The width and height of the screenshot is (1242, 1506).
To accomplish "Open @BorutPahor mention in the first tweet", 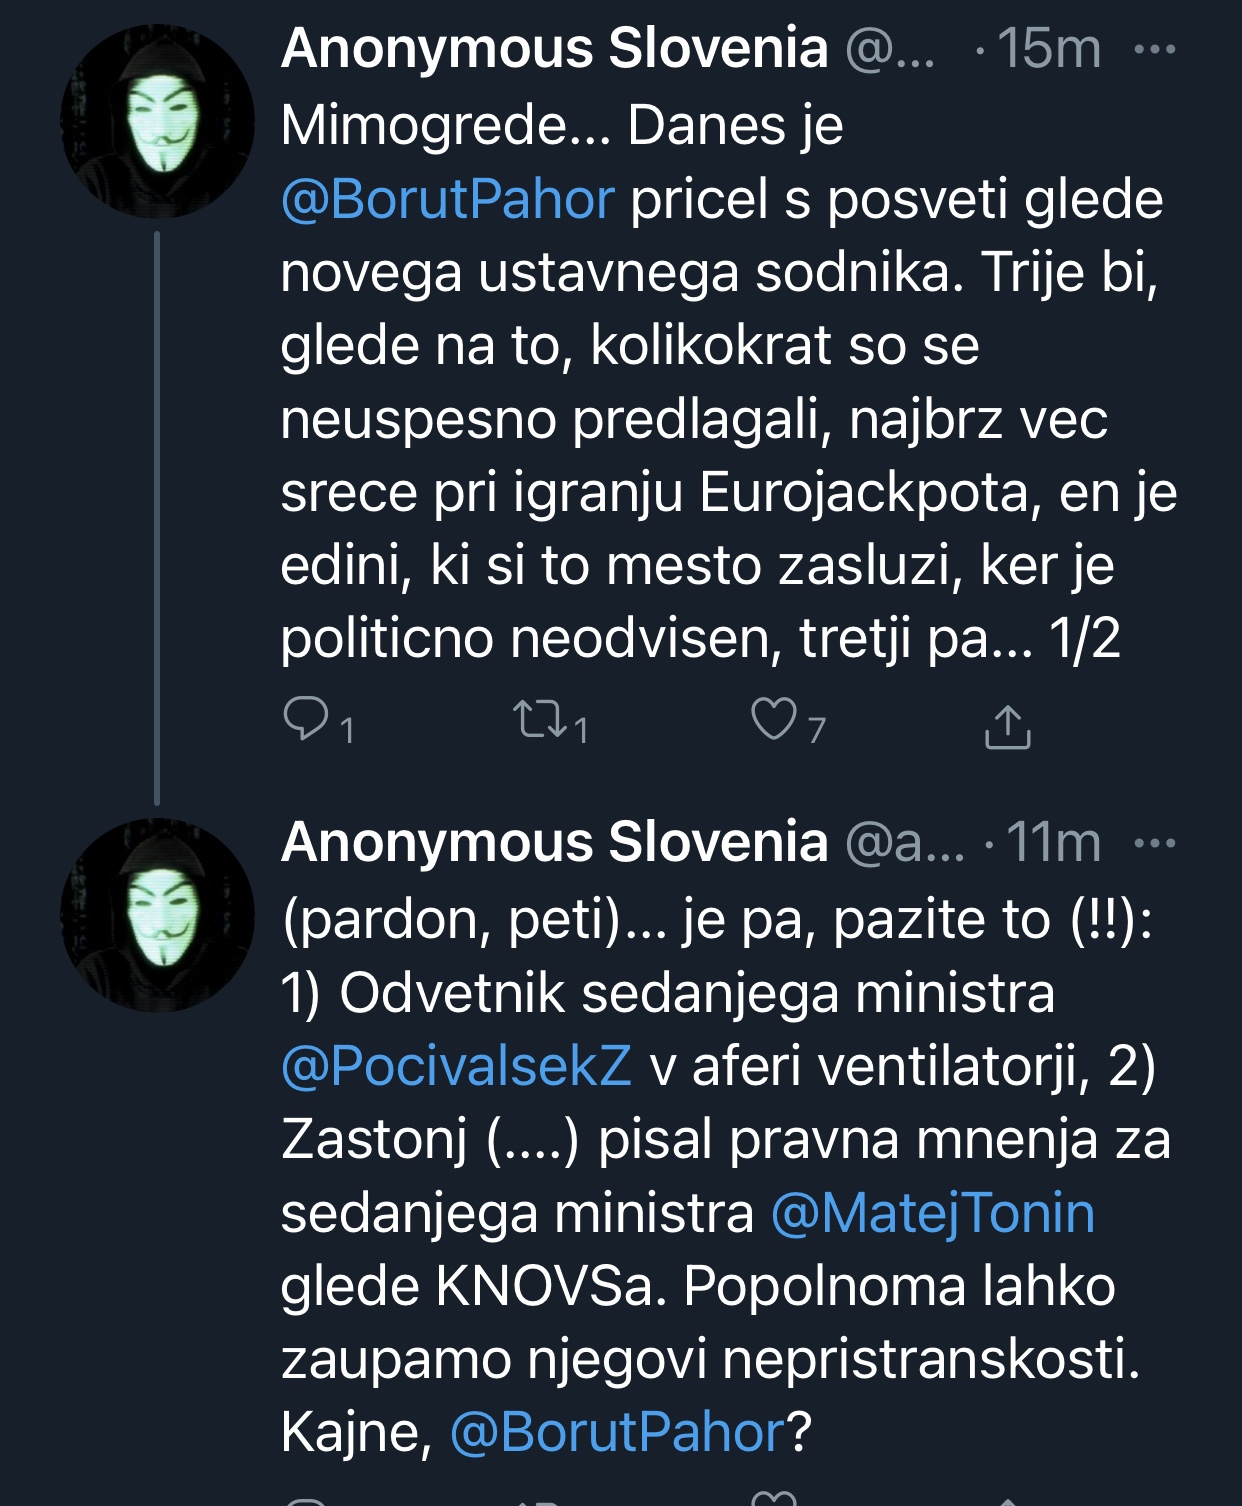I will pos(447,199).
